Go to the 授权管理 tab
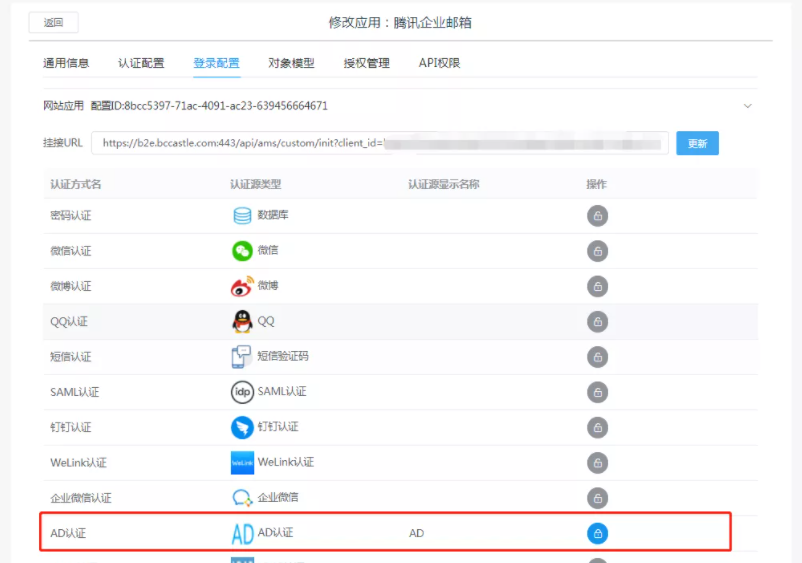Image resolution: width=802 pixels, height=563 pixels. click(367, 63)
